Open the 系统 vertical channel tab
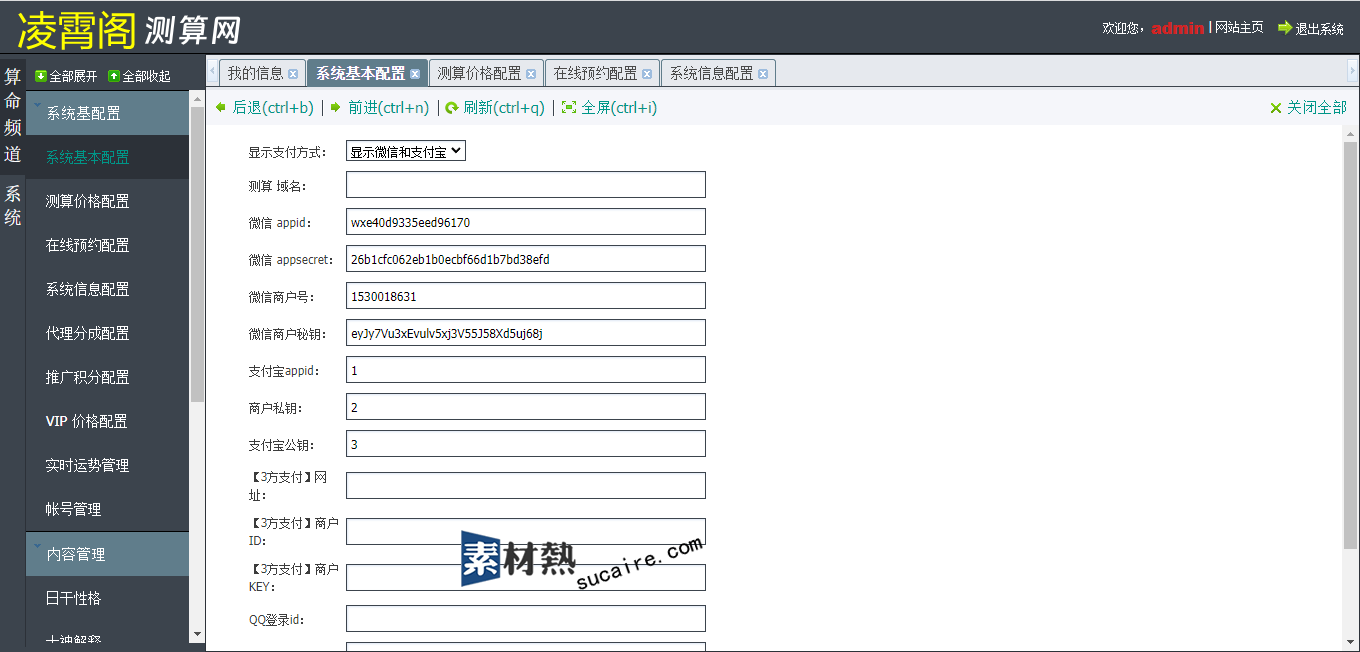1360x652 pixels. pyautogui.click(x=12, y=205)
